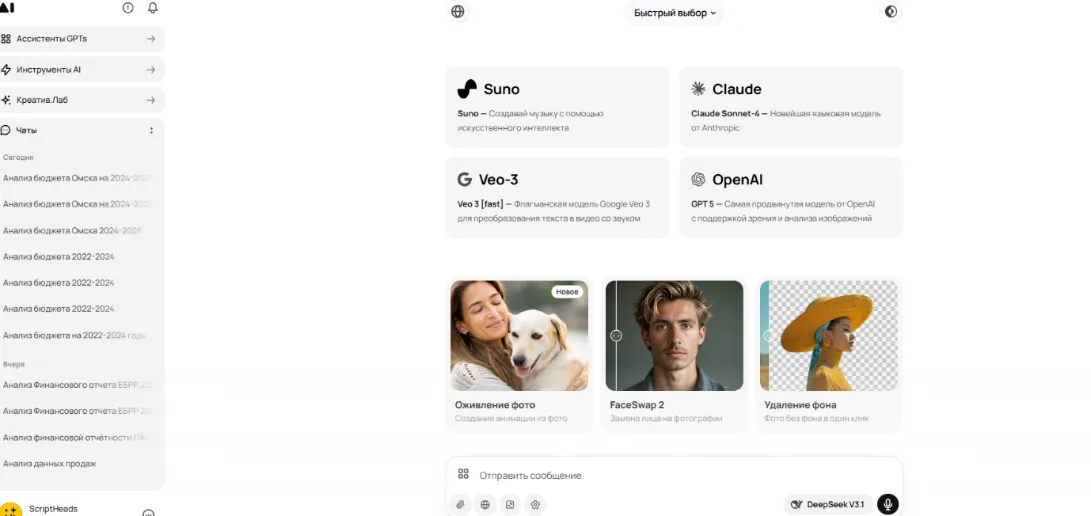Toggle the web search globe in message bar
This screenshot has height=516, width=1091.
click(485, 505)
